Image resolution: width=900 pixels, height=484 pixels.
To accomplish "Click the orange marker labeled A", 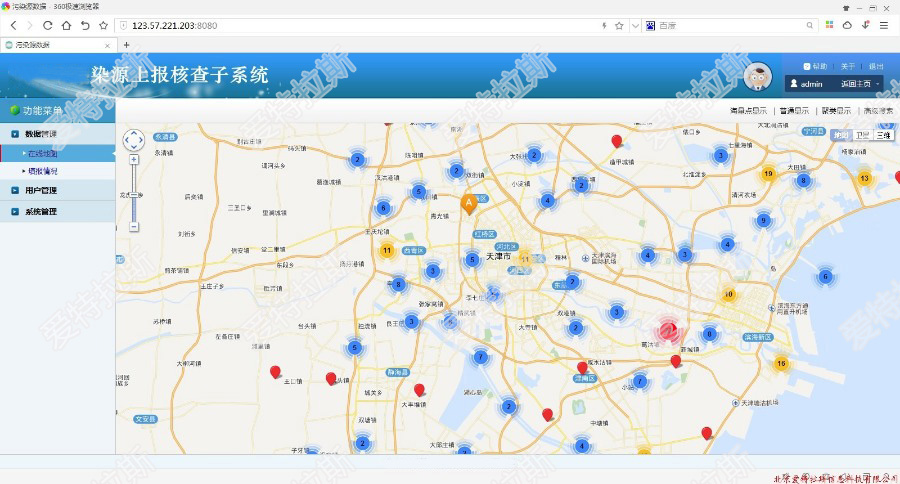I will tap(467, 205).
